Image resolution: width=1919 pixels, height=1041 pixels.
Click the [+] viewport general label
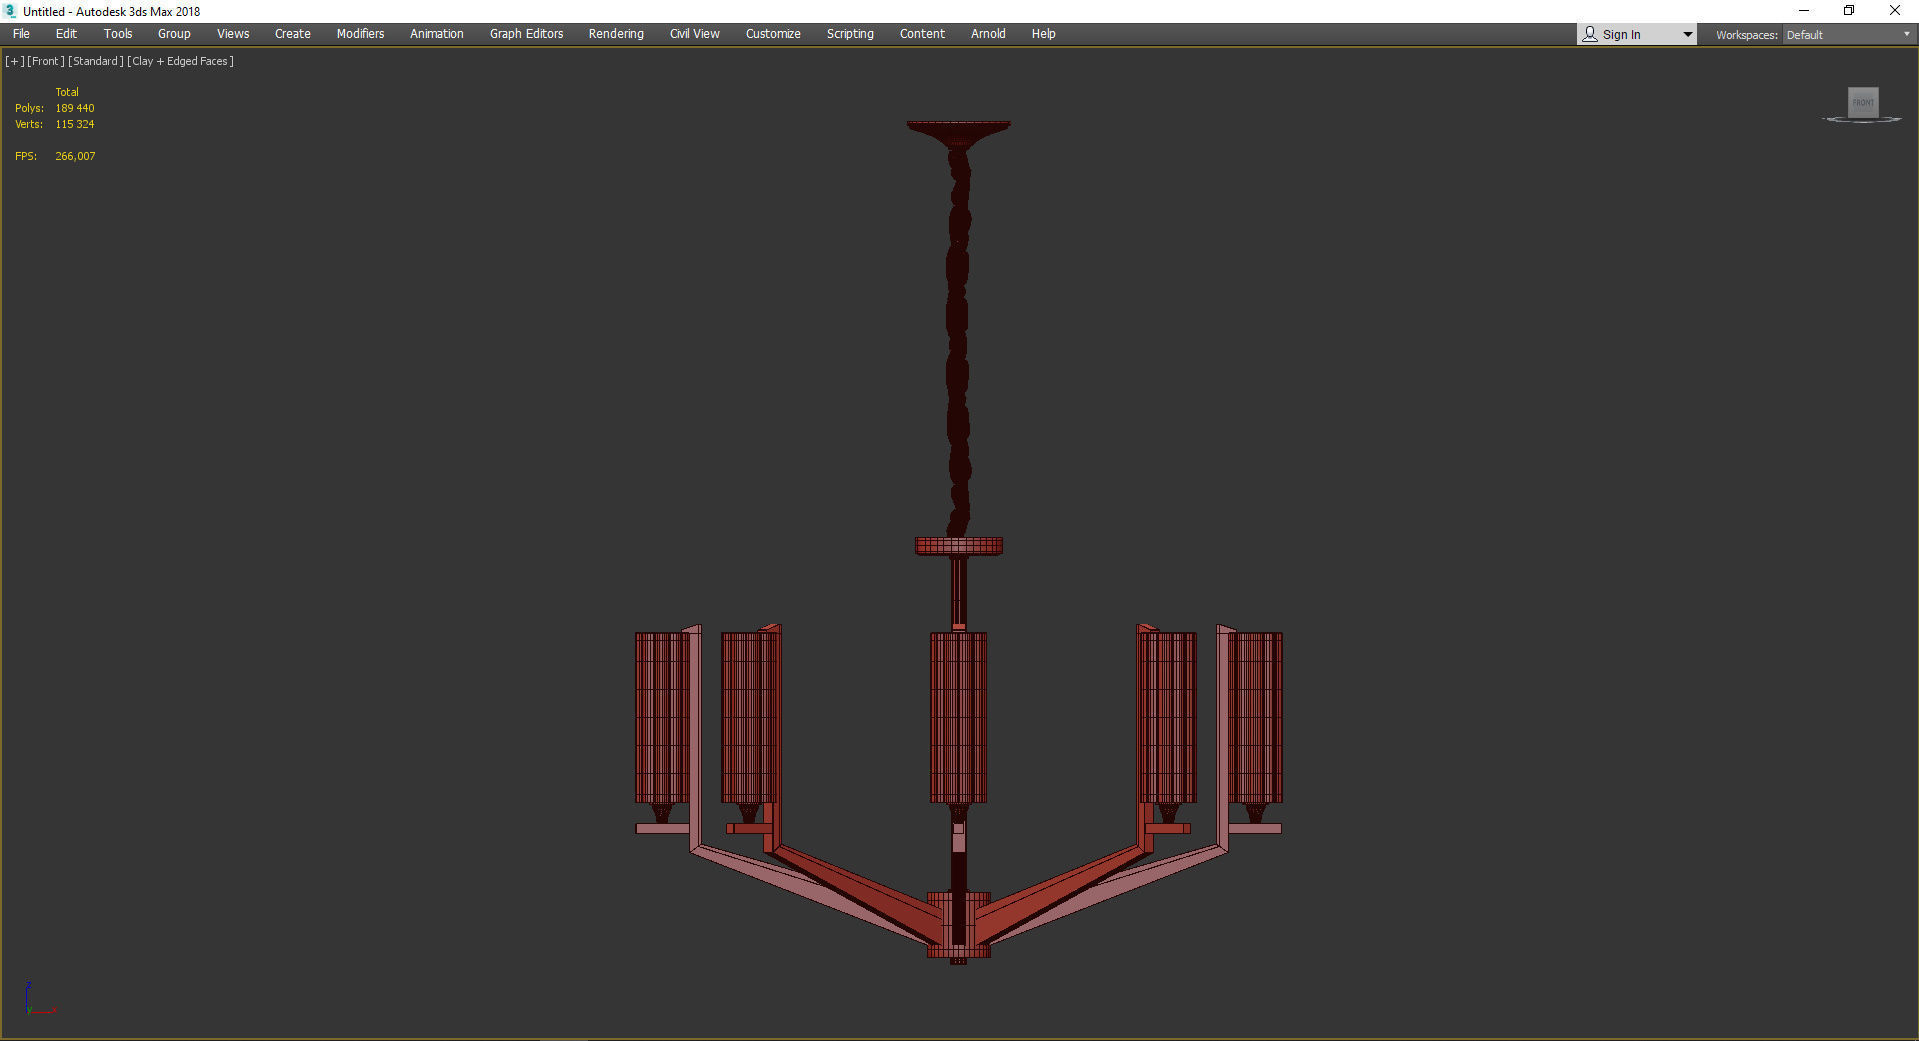(14, 61)
